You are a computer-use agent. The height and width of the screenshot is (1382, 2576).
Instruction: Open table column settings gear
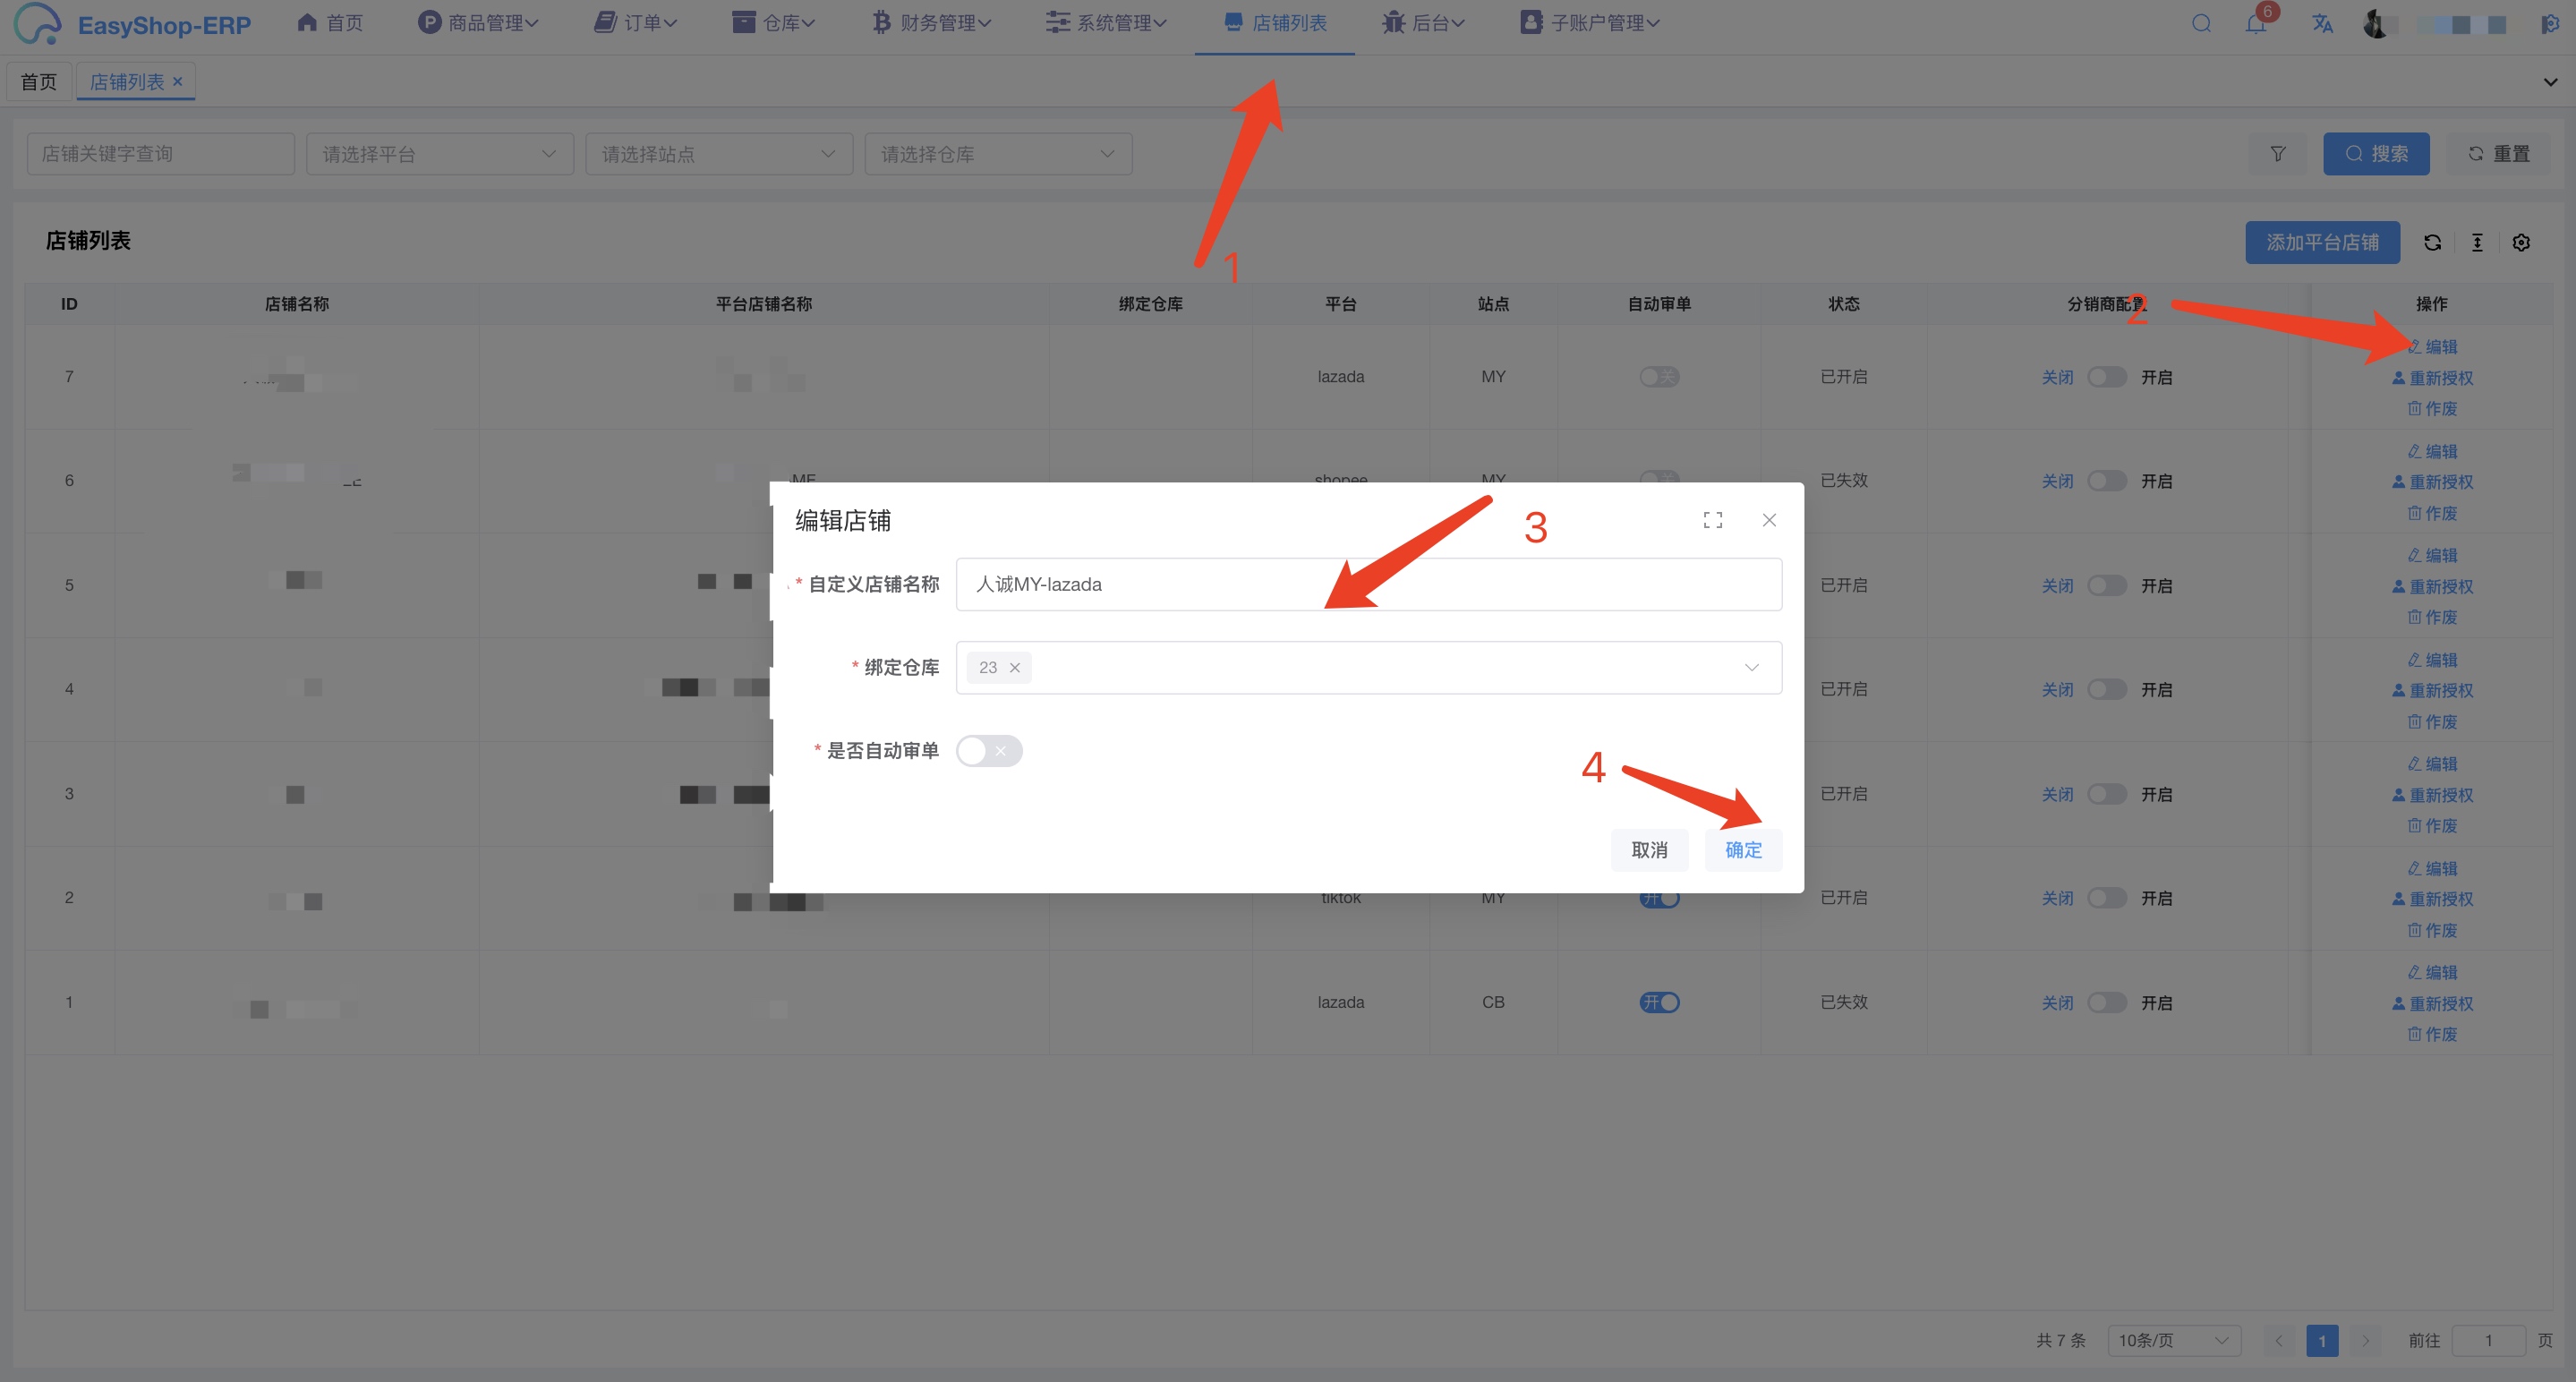click(x=2521, y=243)
